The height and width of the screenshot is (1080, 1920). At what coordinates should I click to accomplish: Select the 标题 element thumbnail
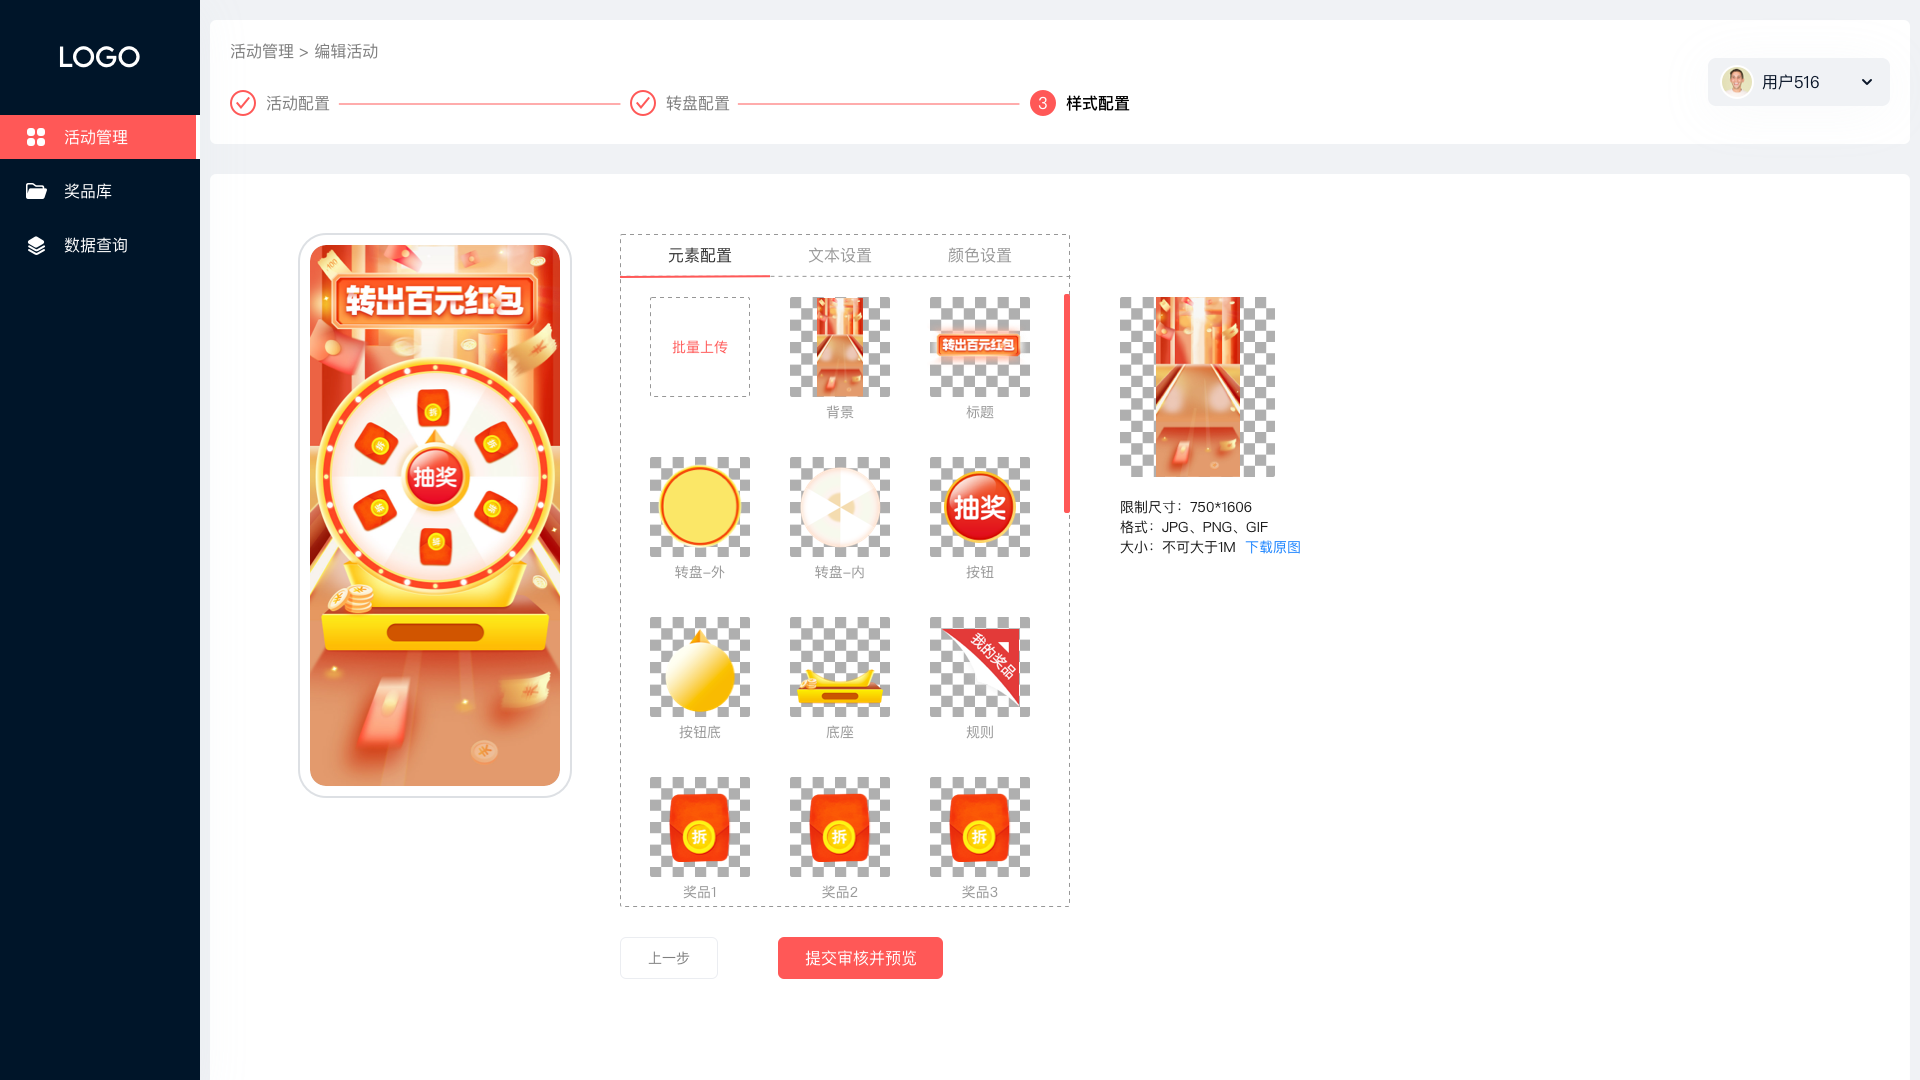tap(980, 347)
